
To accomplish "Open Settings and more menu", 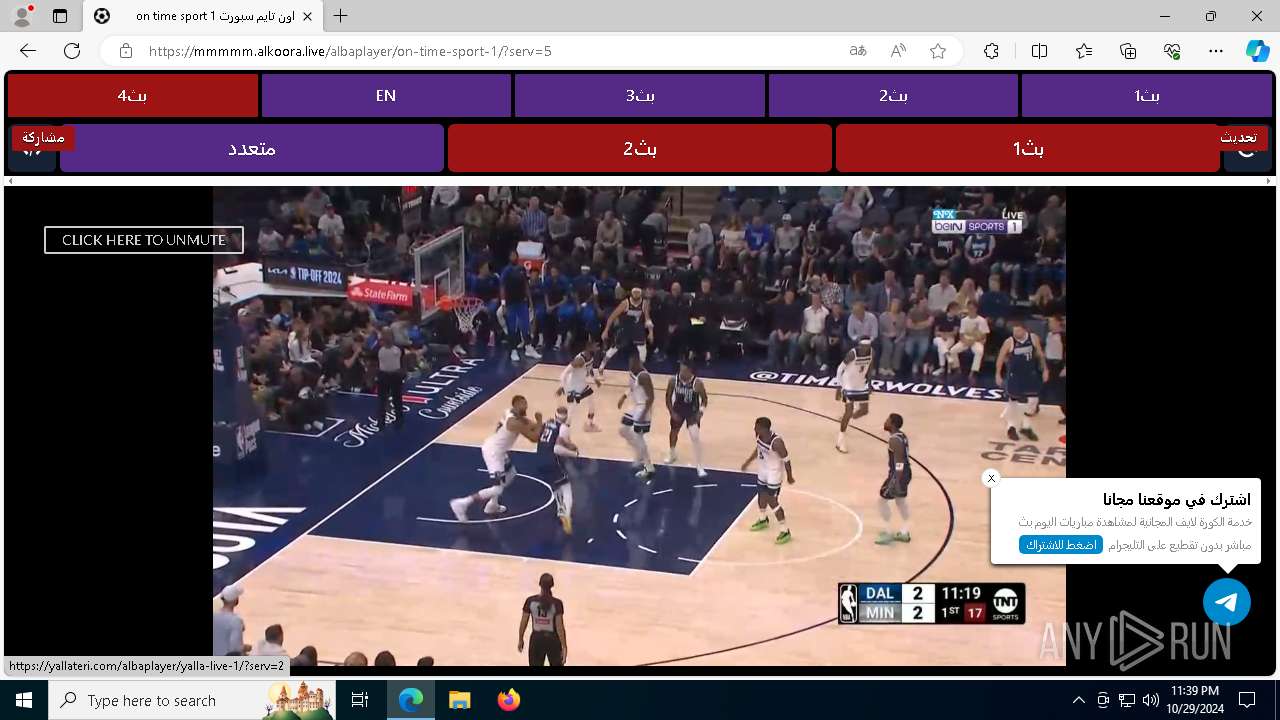I will click(x=1216, y=51).
